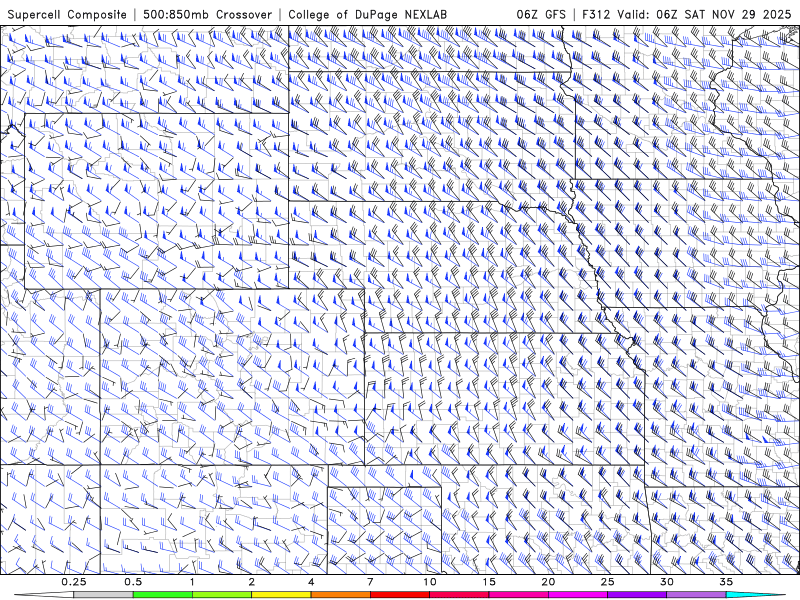Screen dimensions: 800x600
Task: Click the legend value 30
Action: click(x=666, y=582)
